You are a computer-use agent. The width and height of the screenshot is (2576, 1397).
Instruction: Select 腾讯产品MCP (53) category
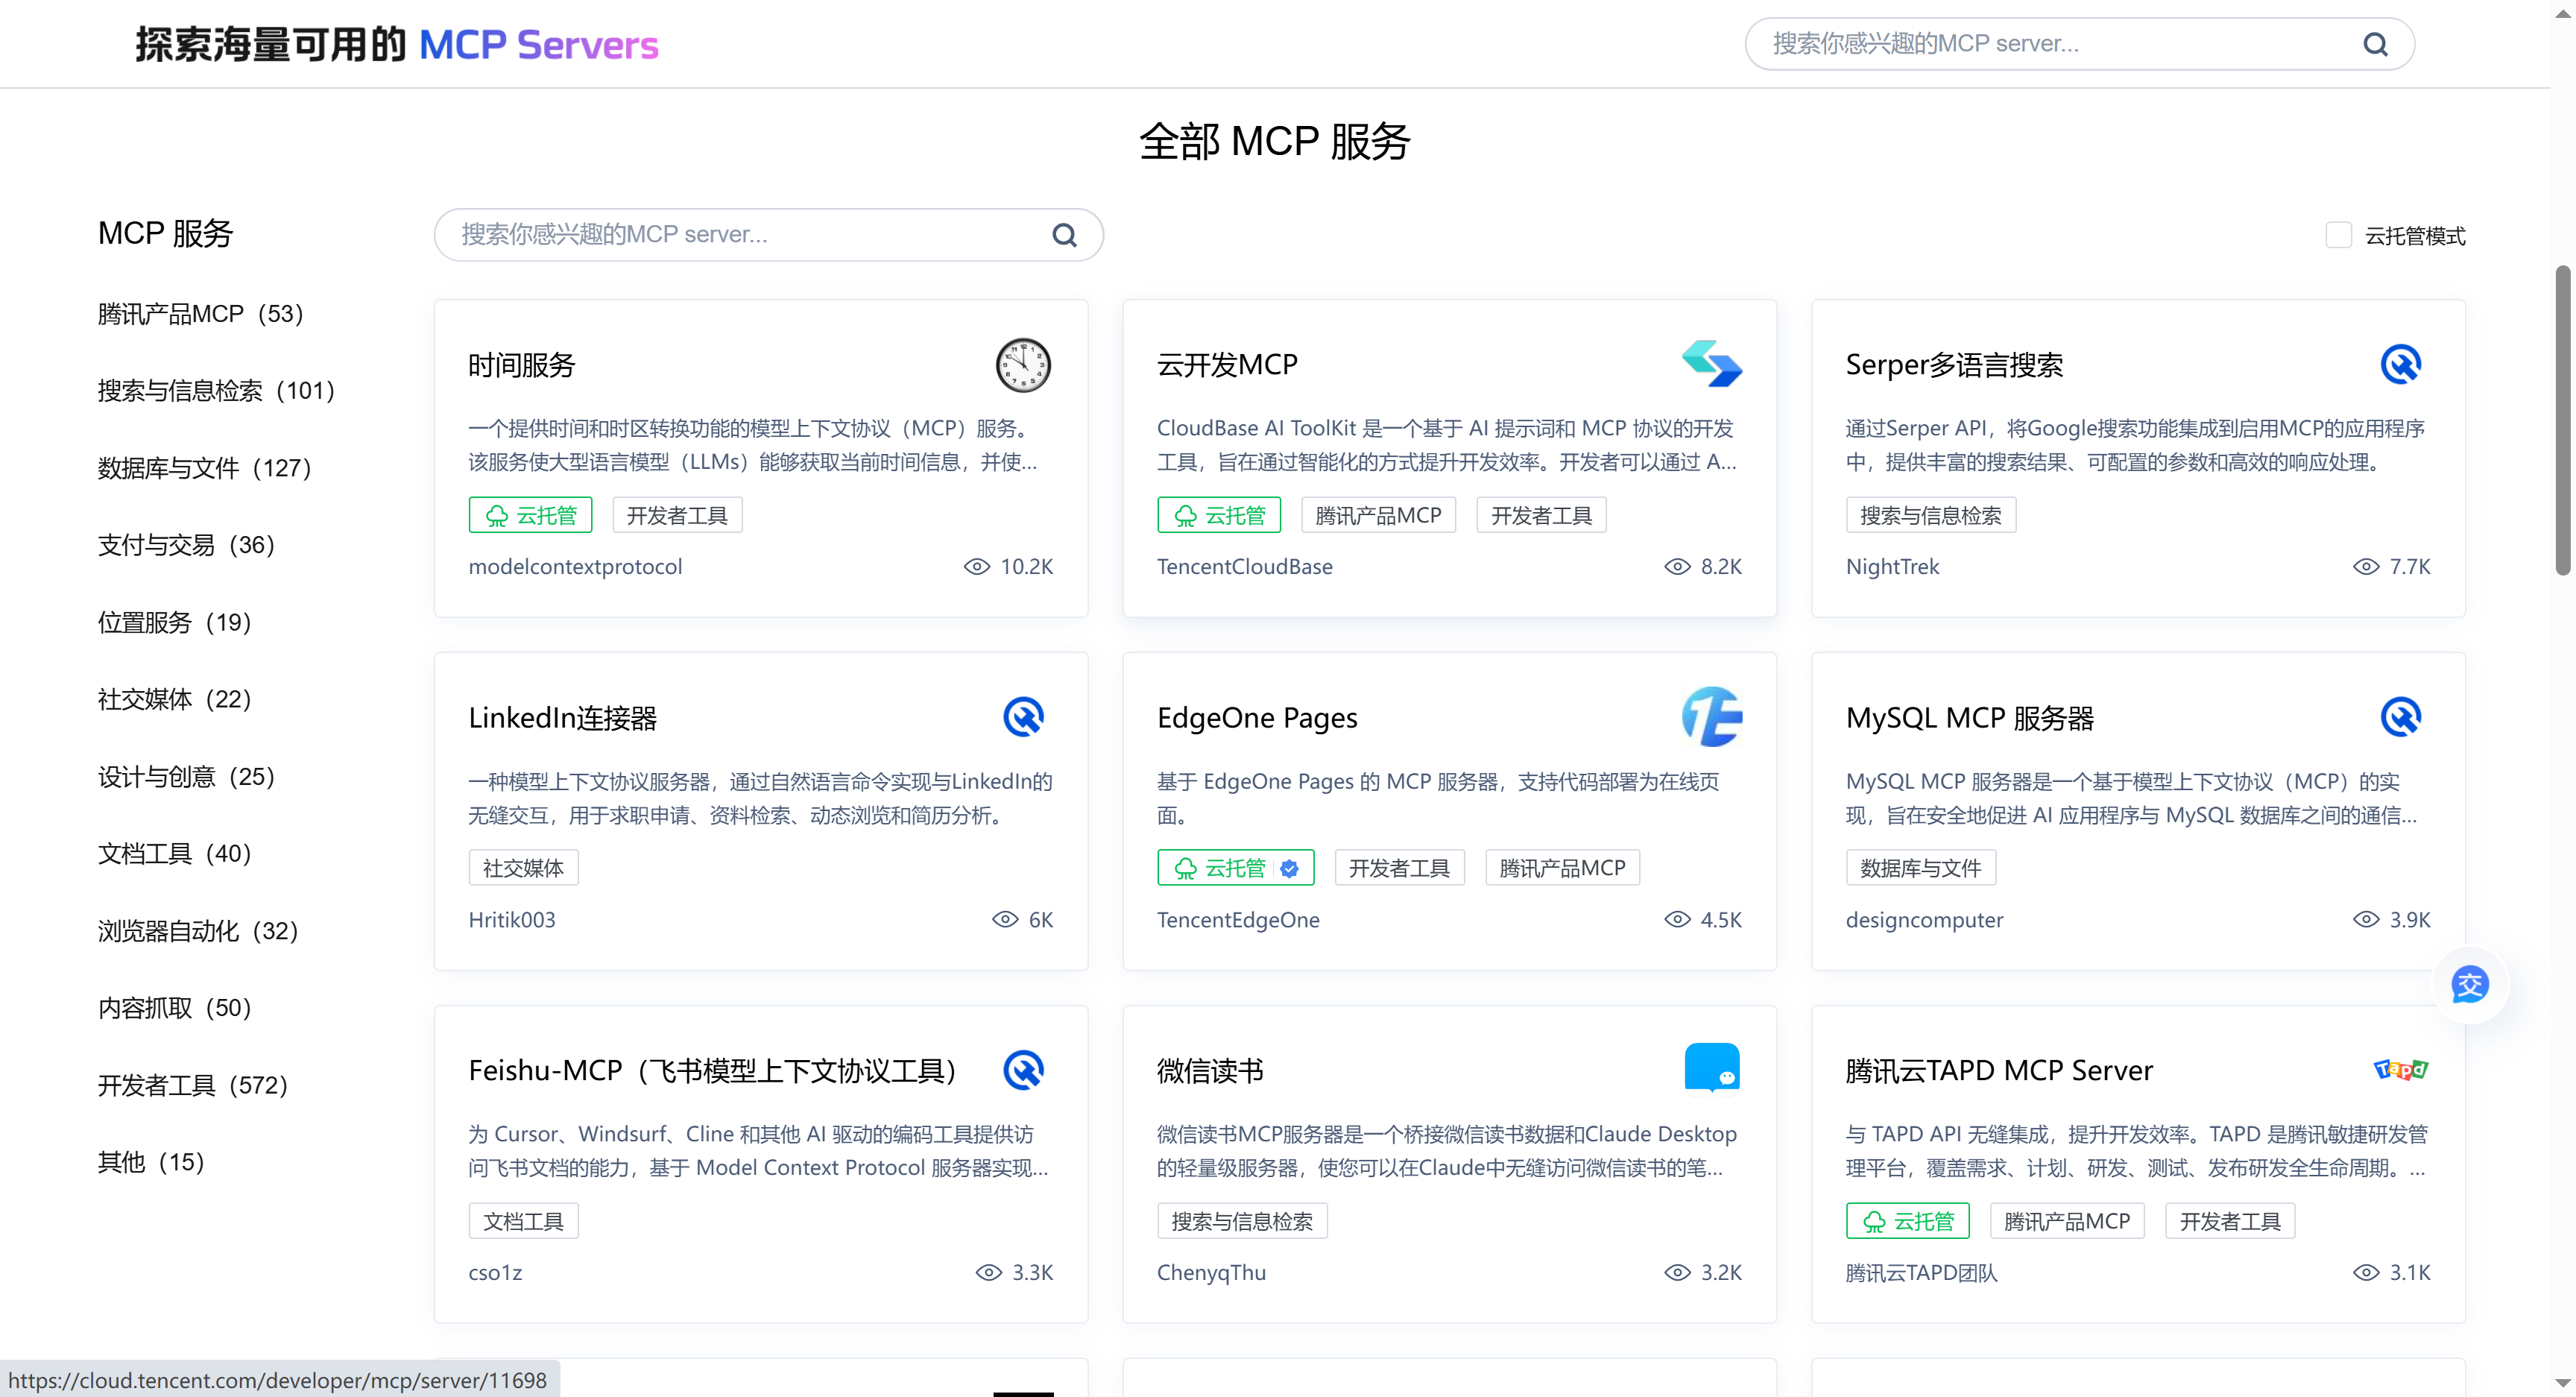click(x=200, y=314)
